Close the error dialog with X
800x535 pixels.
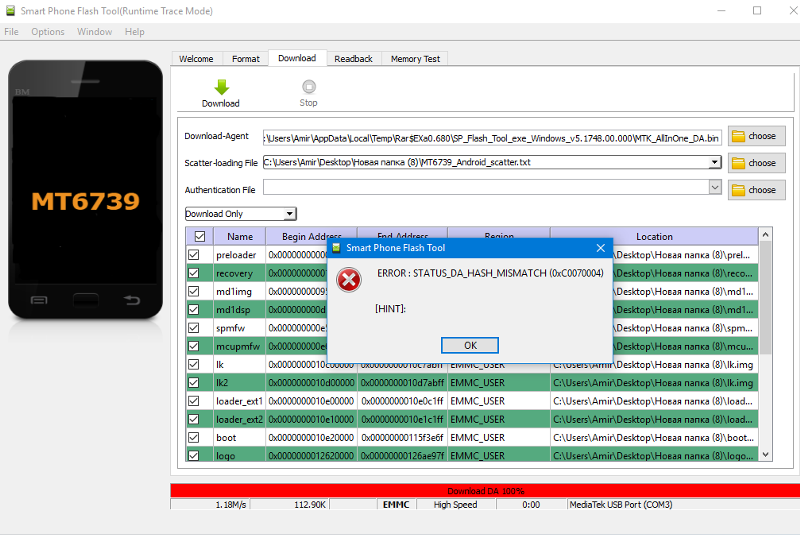pos(600,247)
